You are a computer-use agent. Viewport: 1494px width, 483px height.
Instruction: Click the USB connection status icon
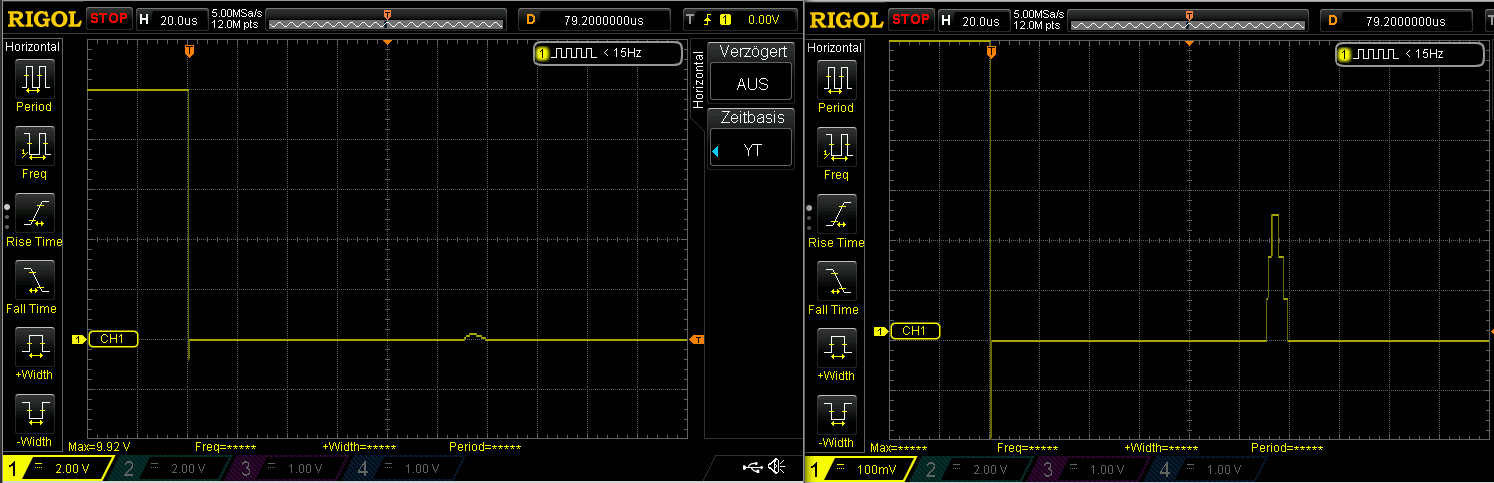(753, 467)
